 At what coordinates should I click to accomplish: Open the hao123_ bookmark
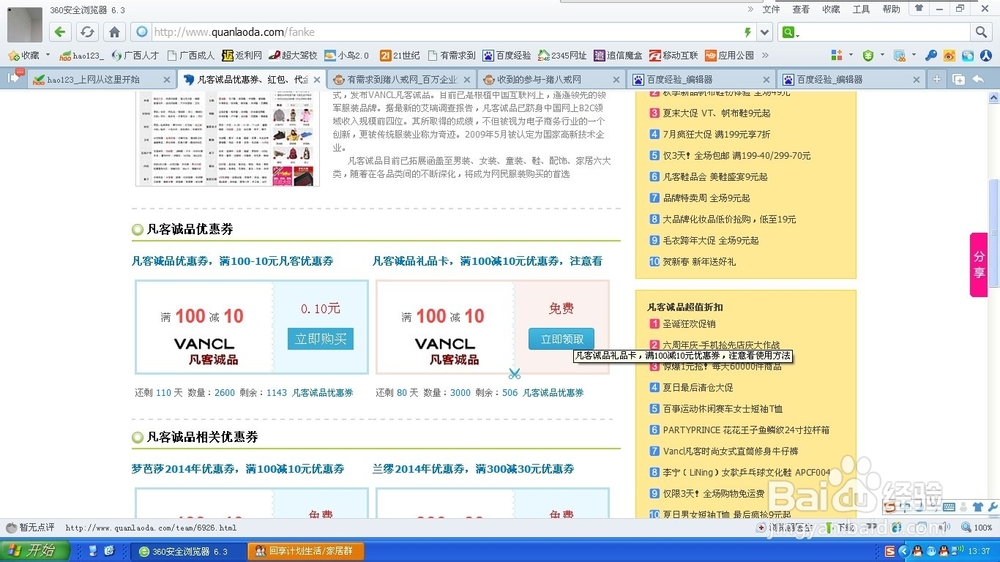click(x=81, y=55)
